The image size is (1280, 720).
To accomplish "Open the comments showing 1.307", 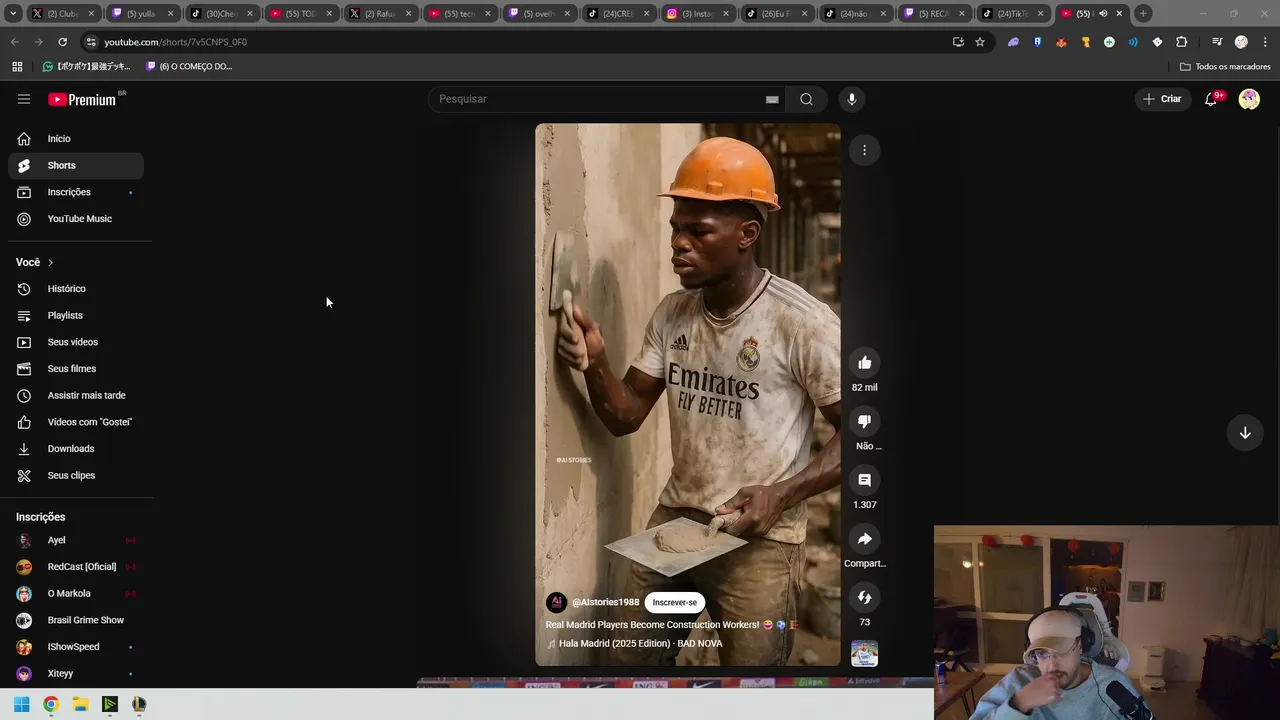I will click(865, 480).
